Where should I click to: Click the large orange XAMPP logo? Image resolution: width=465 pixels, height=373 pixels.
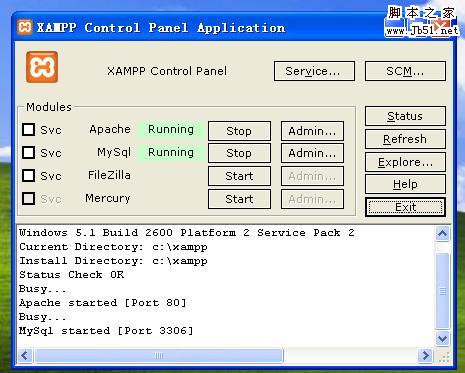tap(42, 67)
